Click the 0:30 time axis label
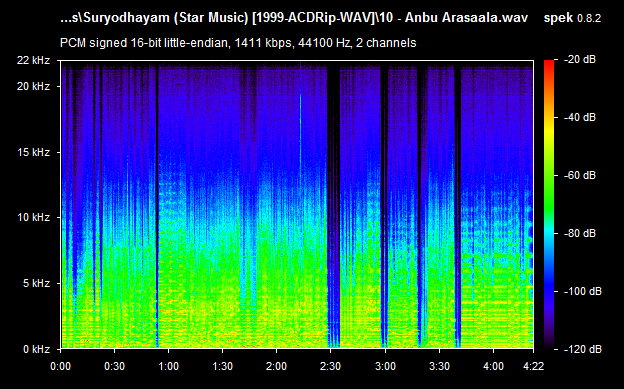 (115, 366)
